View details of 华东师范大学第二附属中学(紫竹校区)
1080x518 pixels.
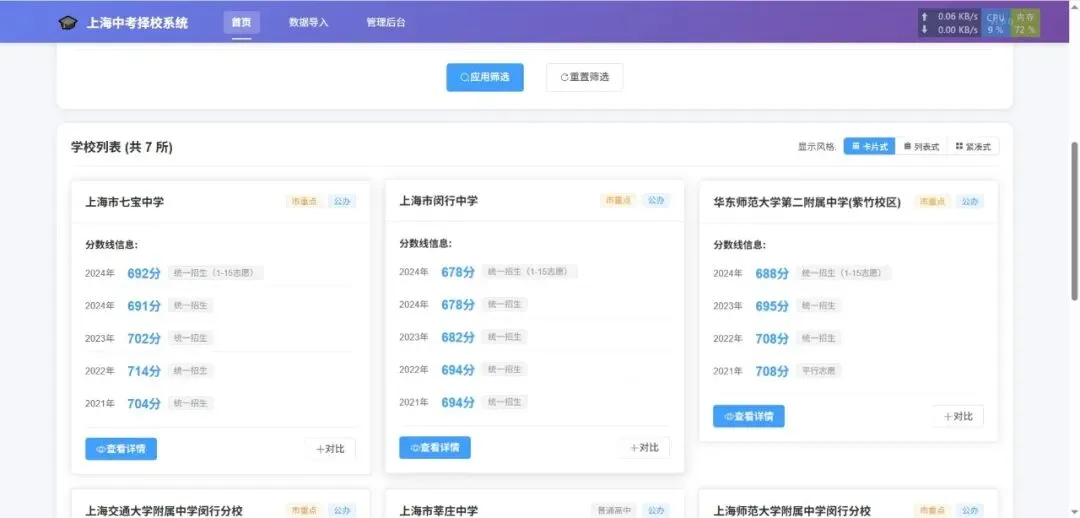coord(749,416)
